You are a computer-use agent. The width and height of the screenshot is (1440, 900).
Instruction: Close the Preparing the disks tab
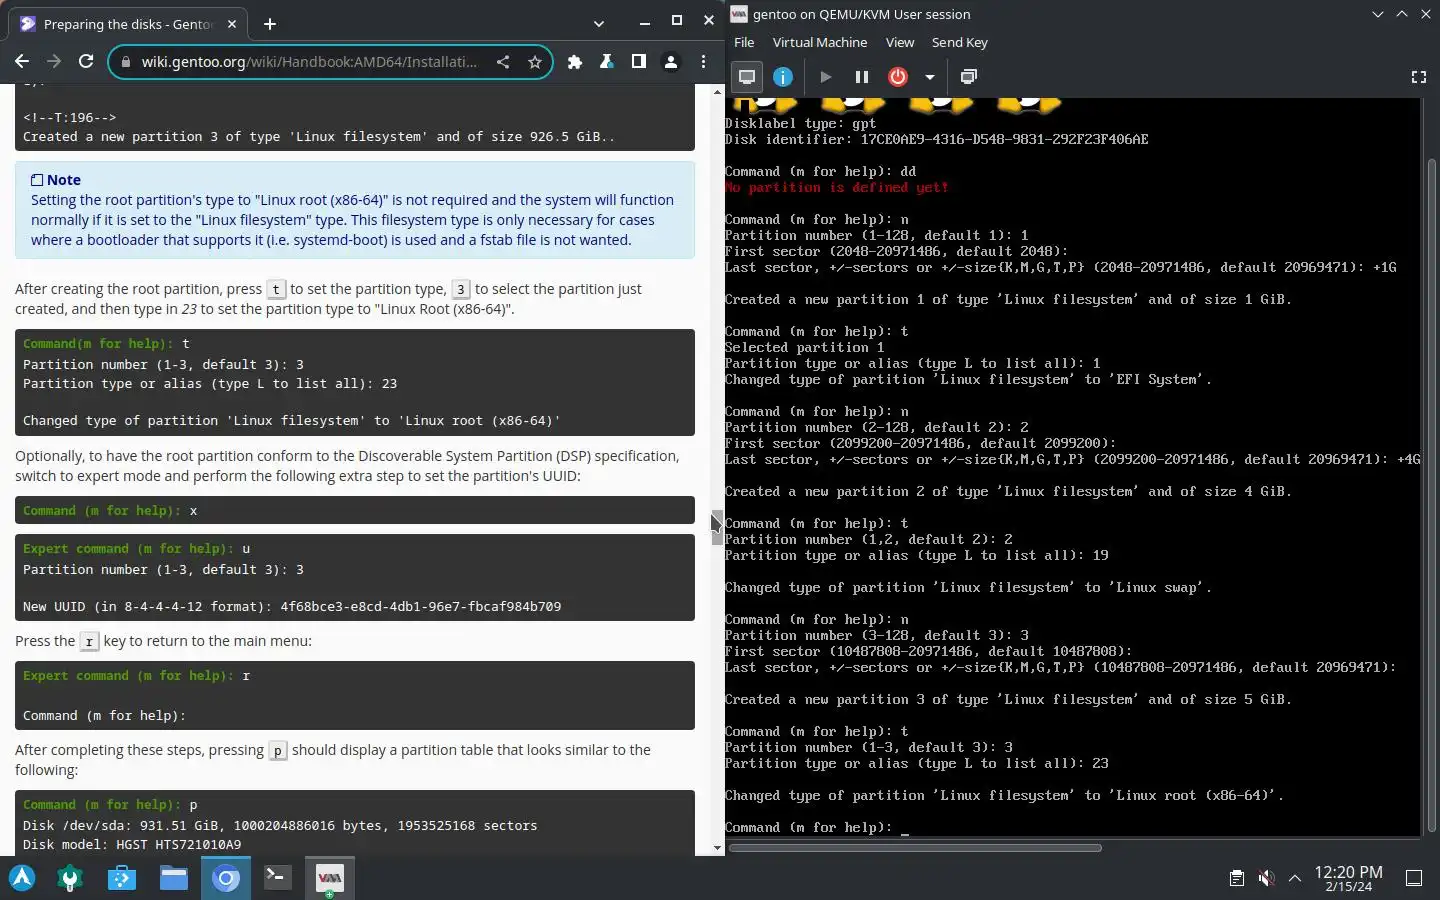[x=232, y=23]
